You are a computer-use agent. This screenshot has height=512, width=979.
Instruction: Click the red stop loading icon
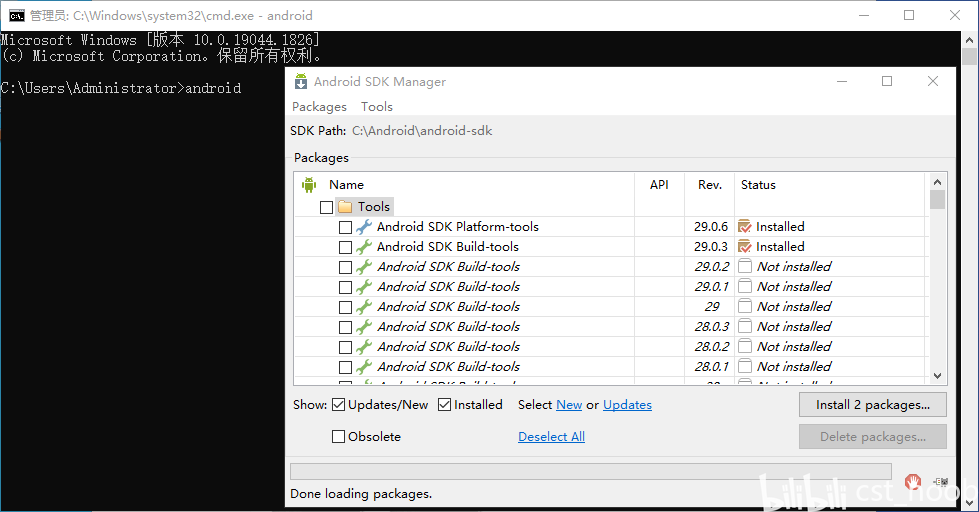(913, 481)
